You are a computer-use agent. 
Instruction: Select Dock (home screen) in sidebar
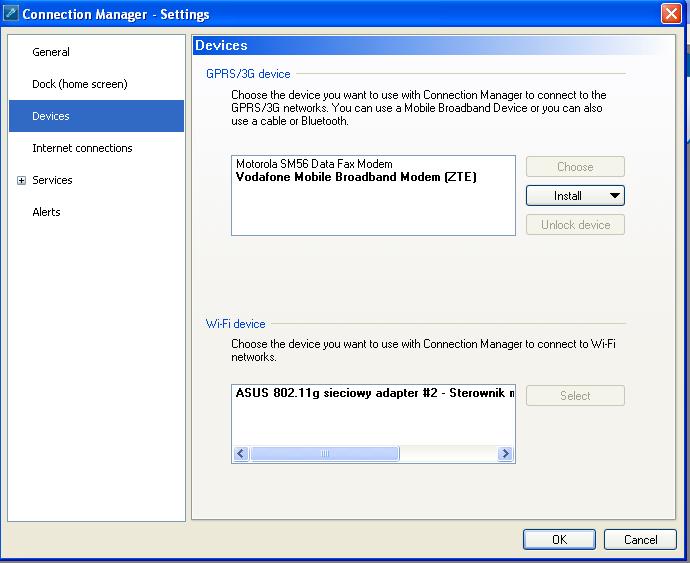pos(80,84)
